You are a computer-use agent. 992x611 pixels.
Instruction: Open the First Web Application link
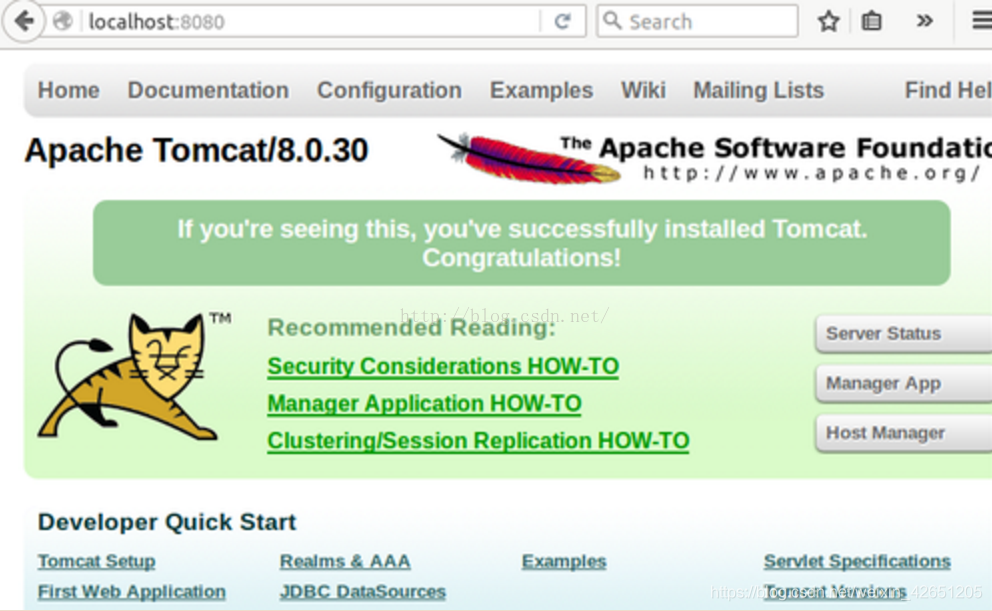pos(132,591)
